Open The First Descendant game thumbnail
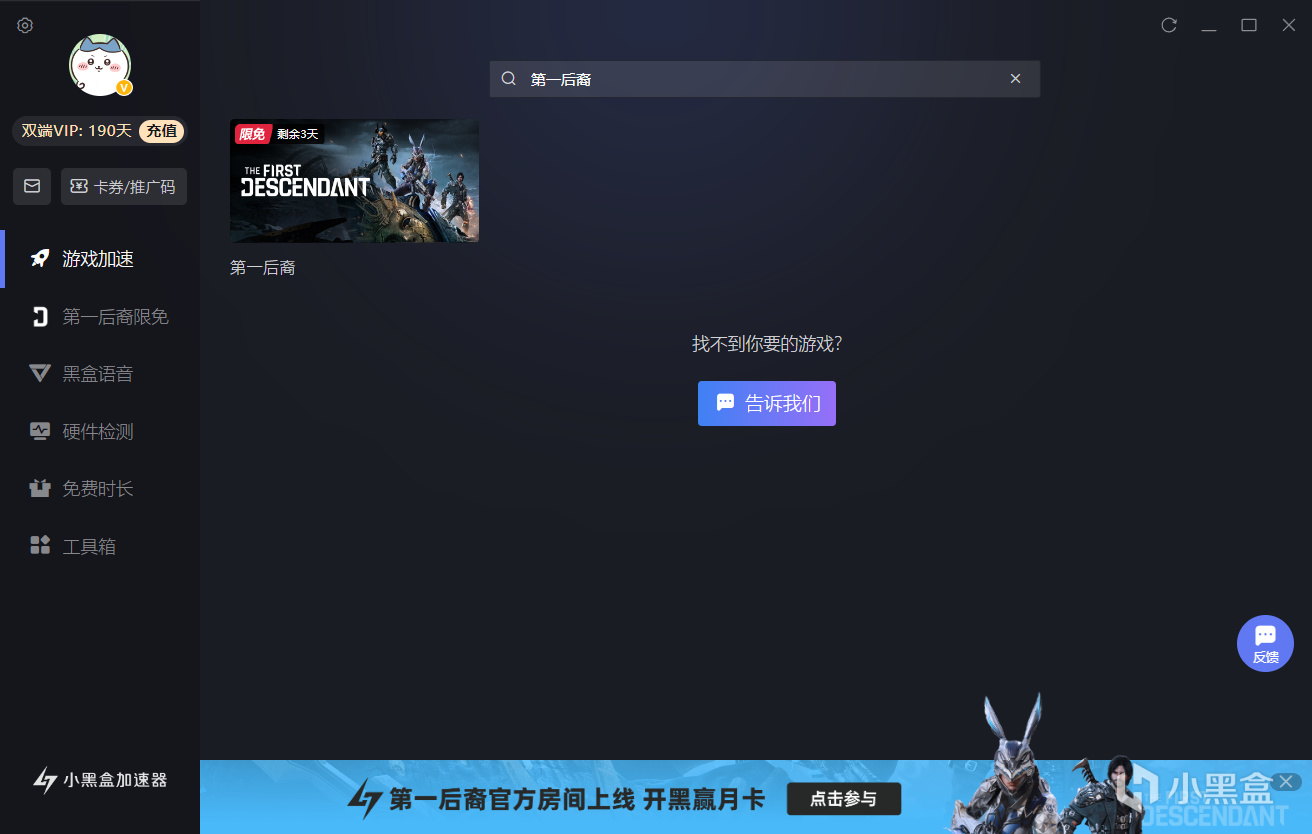Image resolution: width=1312 pixels, height=834 pixels. (x=354, y=181)
